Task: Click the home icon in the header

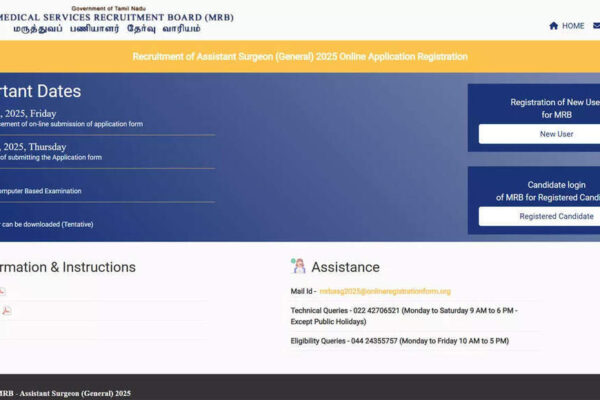Action: (x=553, y=26)
